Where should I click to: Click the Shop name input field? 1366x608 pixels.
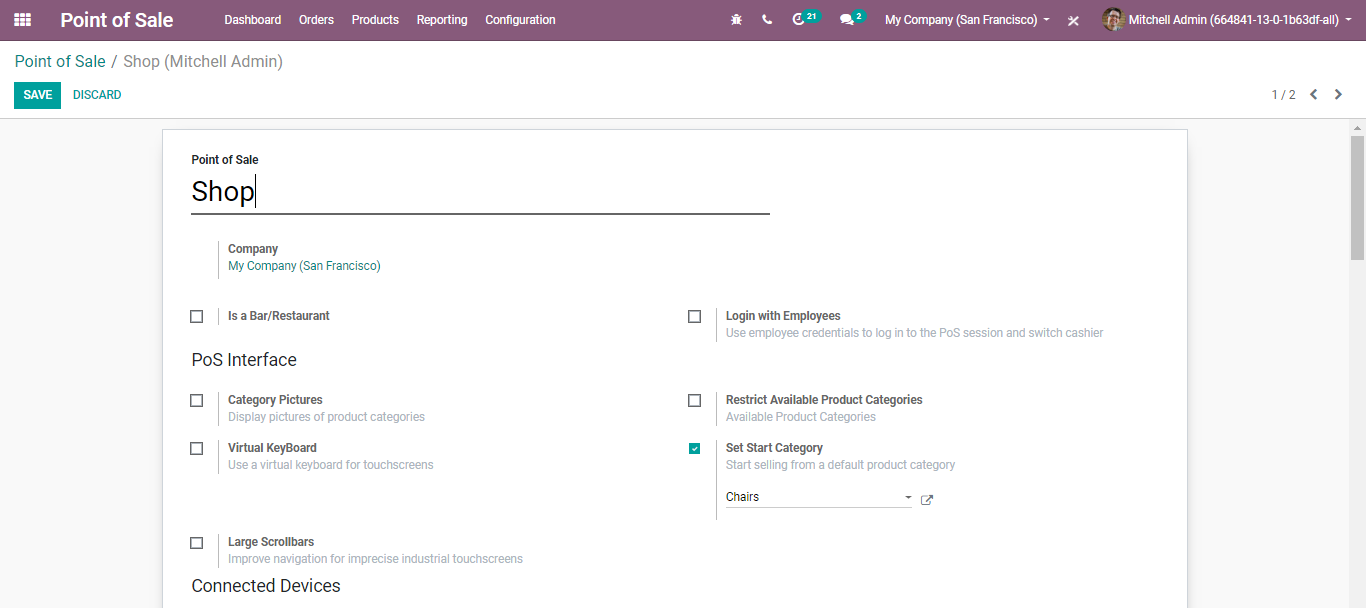coord(481,191)
